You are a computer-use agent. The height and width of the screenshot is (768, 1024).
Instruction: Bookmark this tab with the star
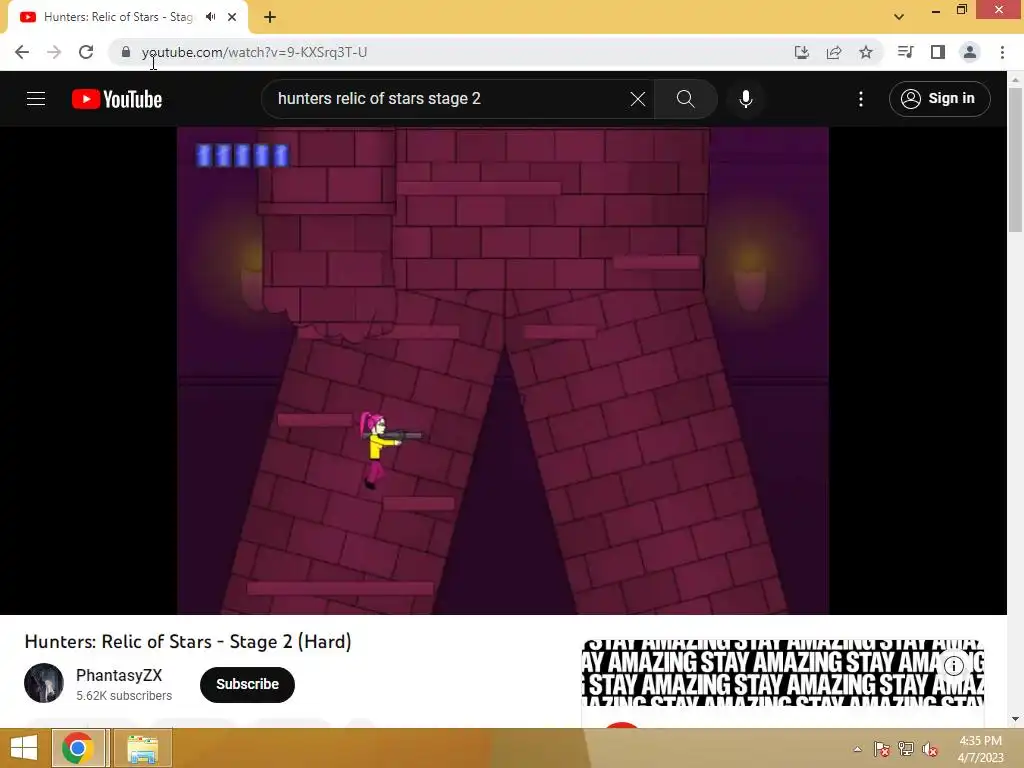click(x=866, y=52)
